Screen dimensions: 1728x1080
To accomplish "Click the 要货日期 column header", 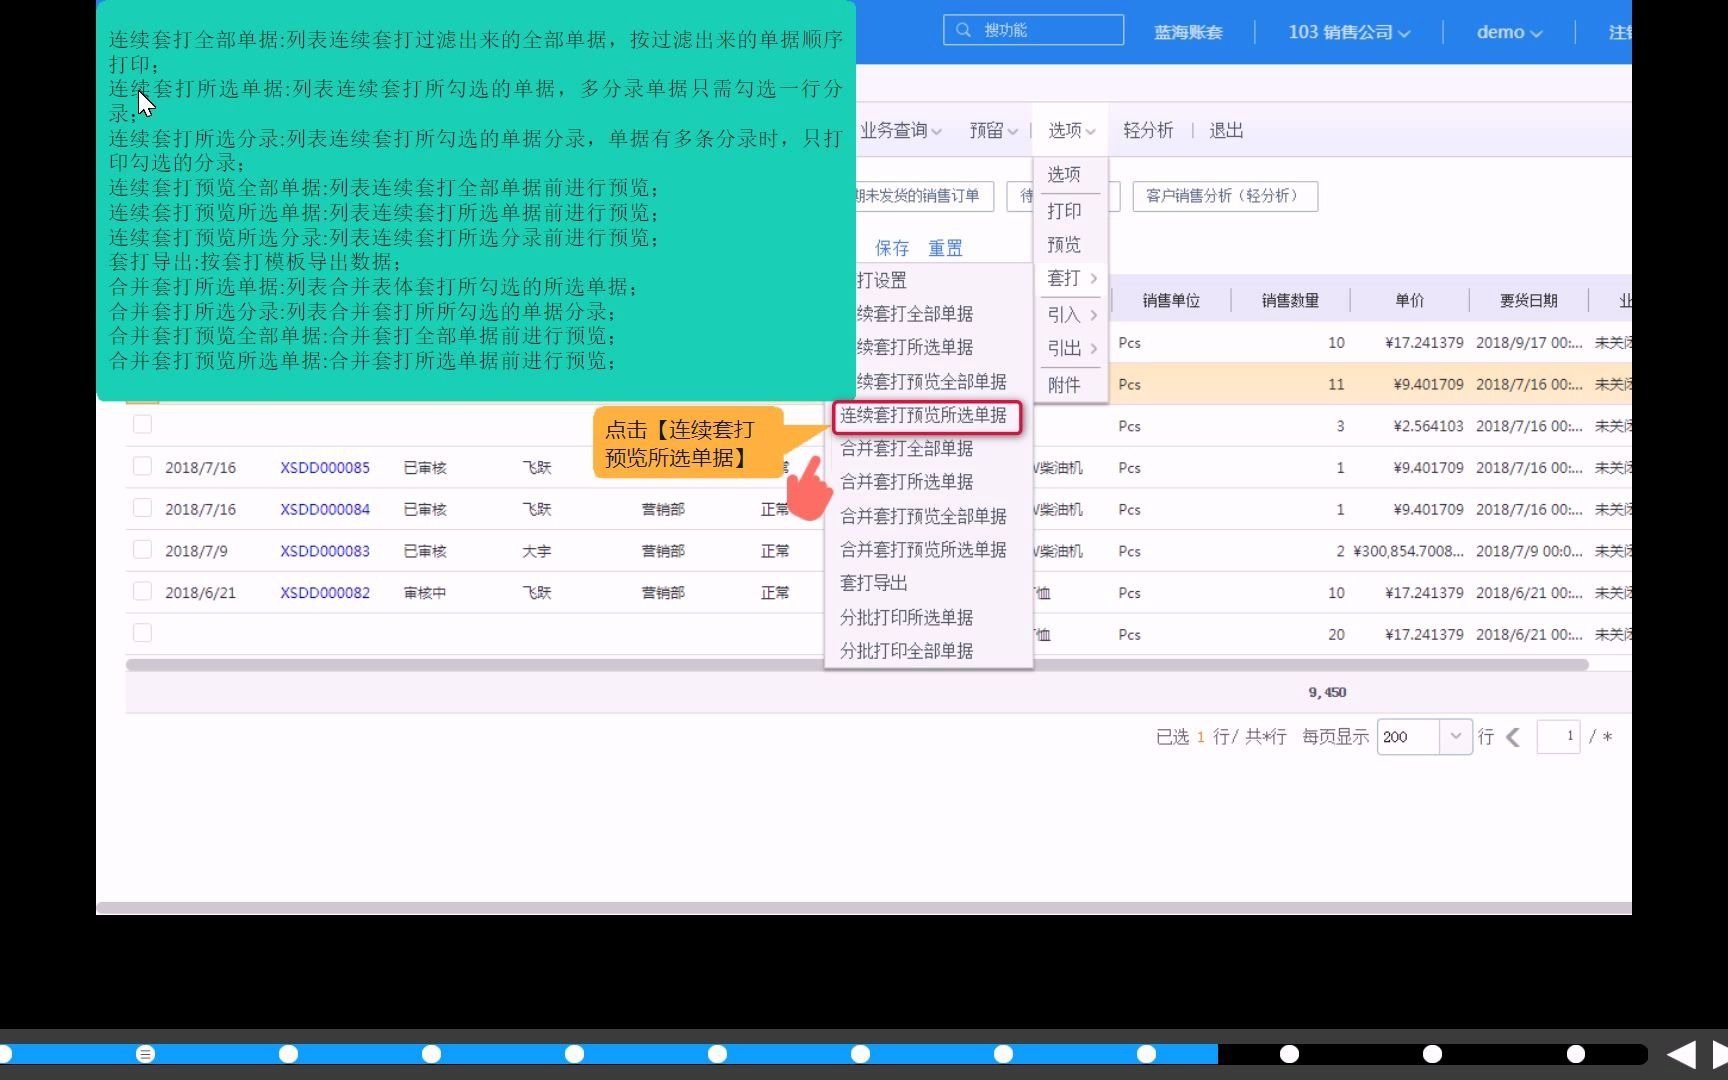I will coord(1529,301).
